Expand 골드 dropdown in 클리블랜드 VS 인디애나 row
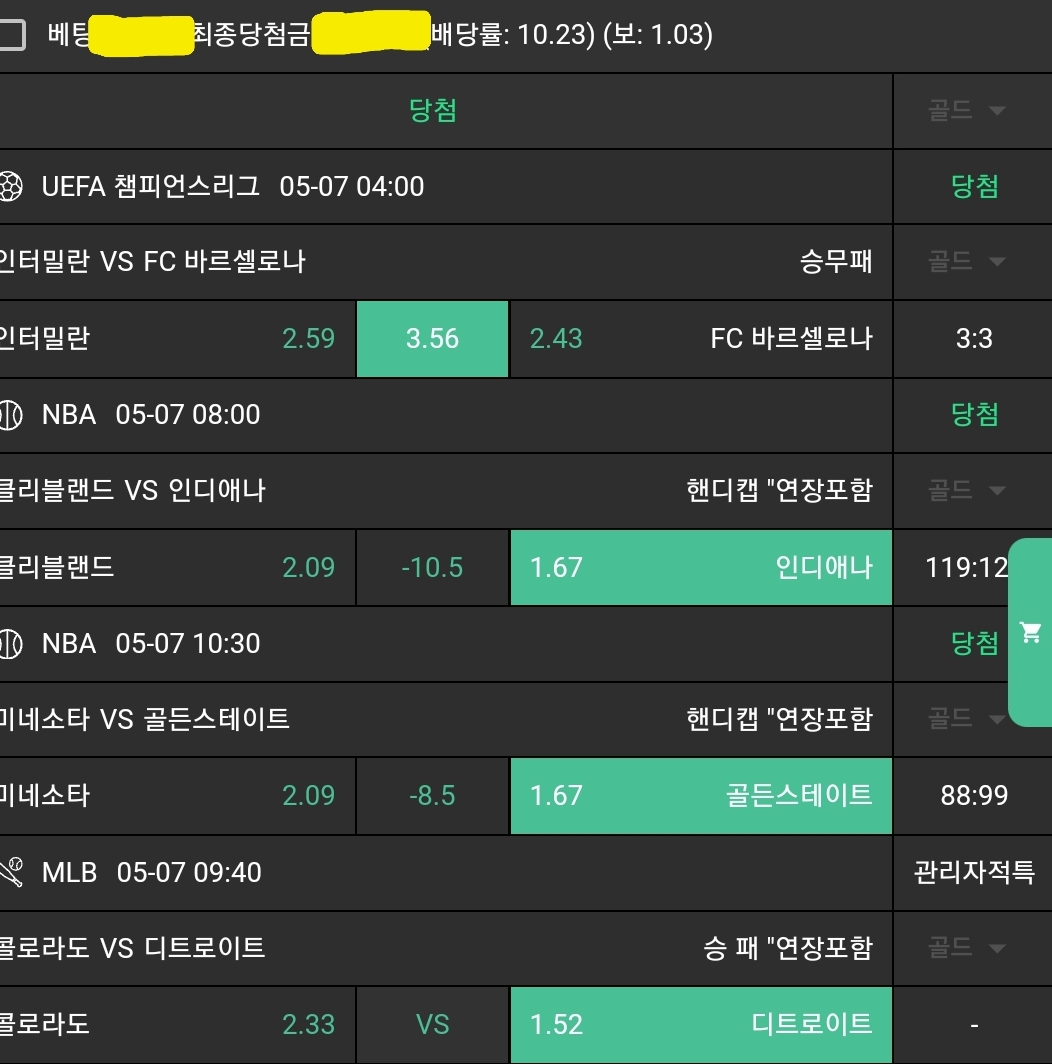The width and height of the screenshot is (1052, 1064). click(x=966, y=490)
